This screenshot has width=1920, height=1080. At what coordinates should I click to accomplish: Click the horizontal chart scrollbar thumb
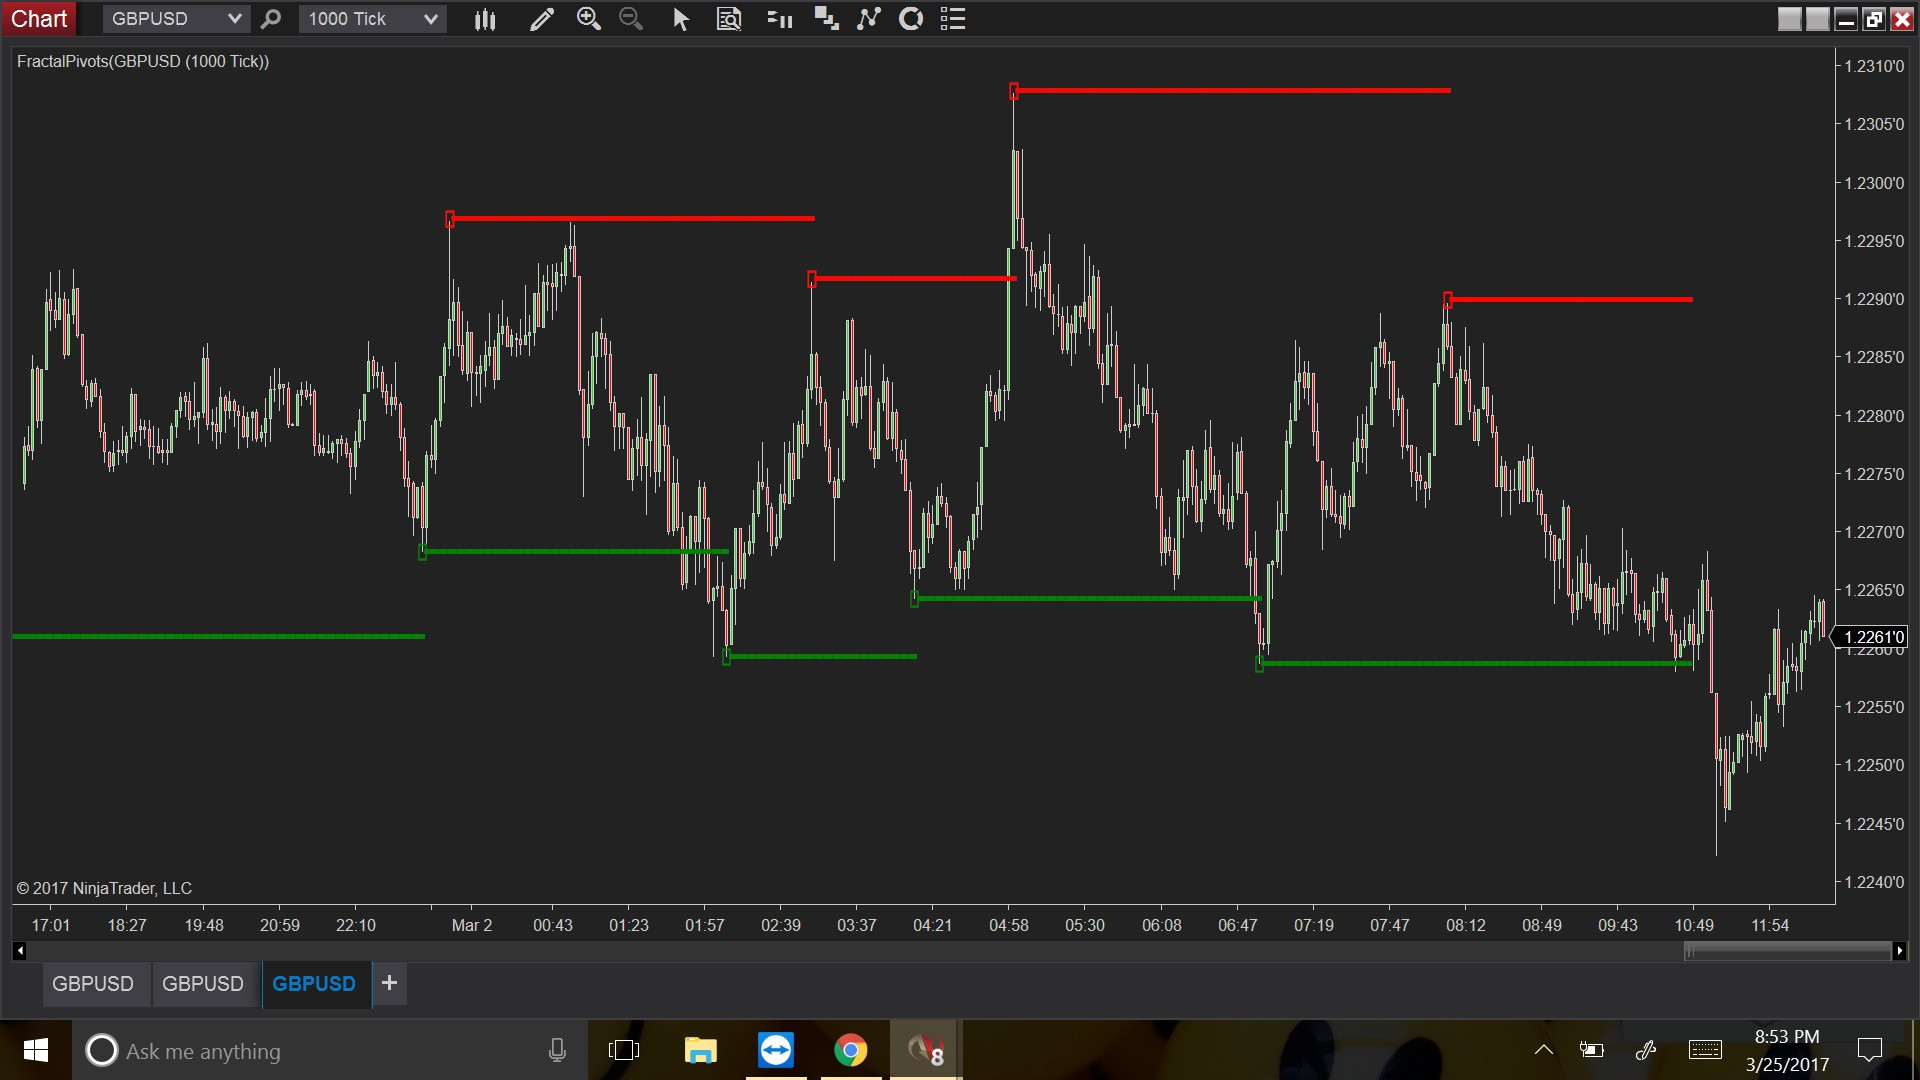(x=1786, y=951)
